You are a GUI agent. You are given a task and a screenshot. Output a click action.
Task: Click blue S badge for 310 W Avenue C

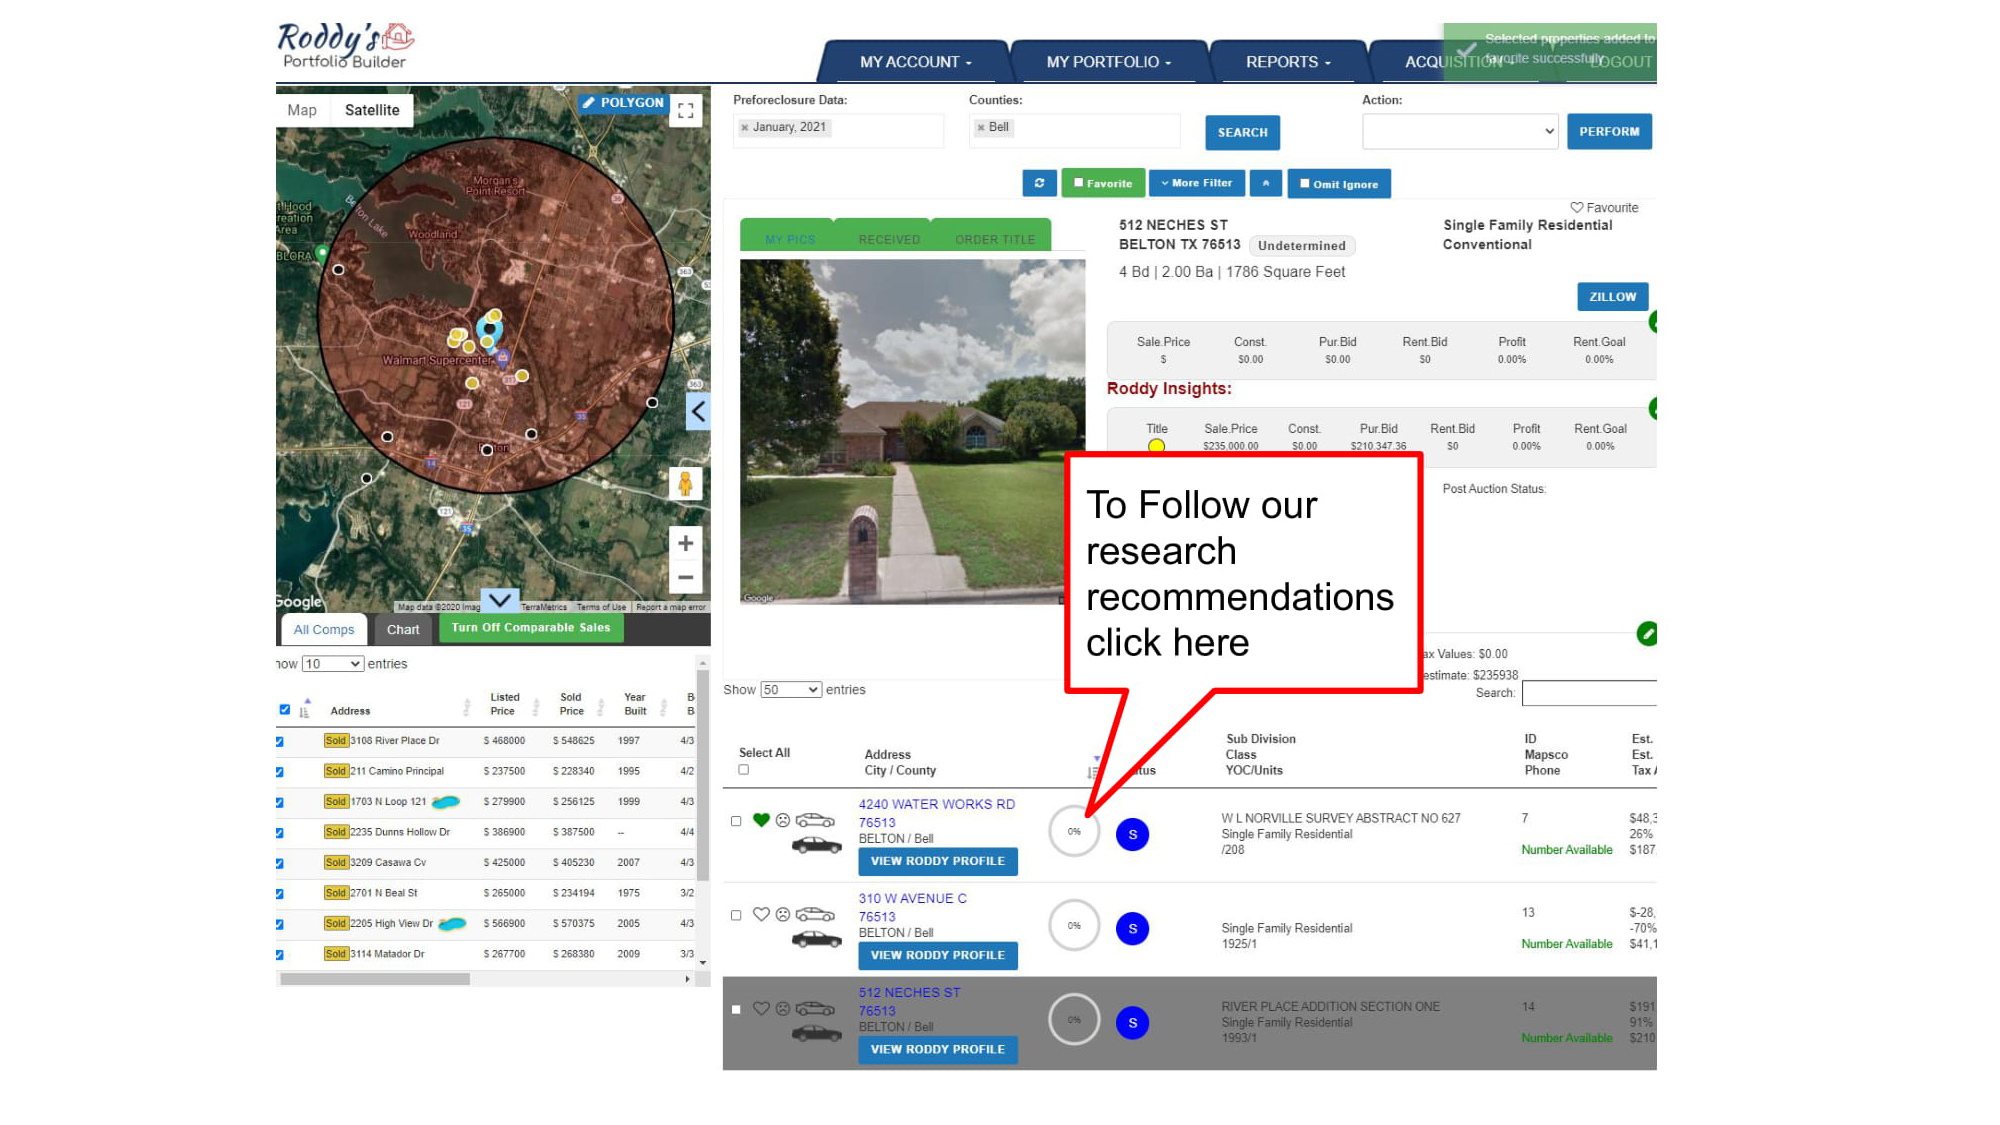pyautogui.click(x=1132, y=928)
